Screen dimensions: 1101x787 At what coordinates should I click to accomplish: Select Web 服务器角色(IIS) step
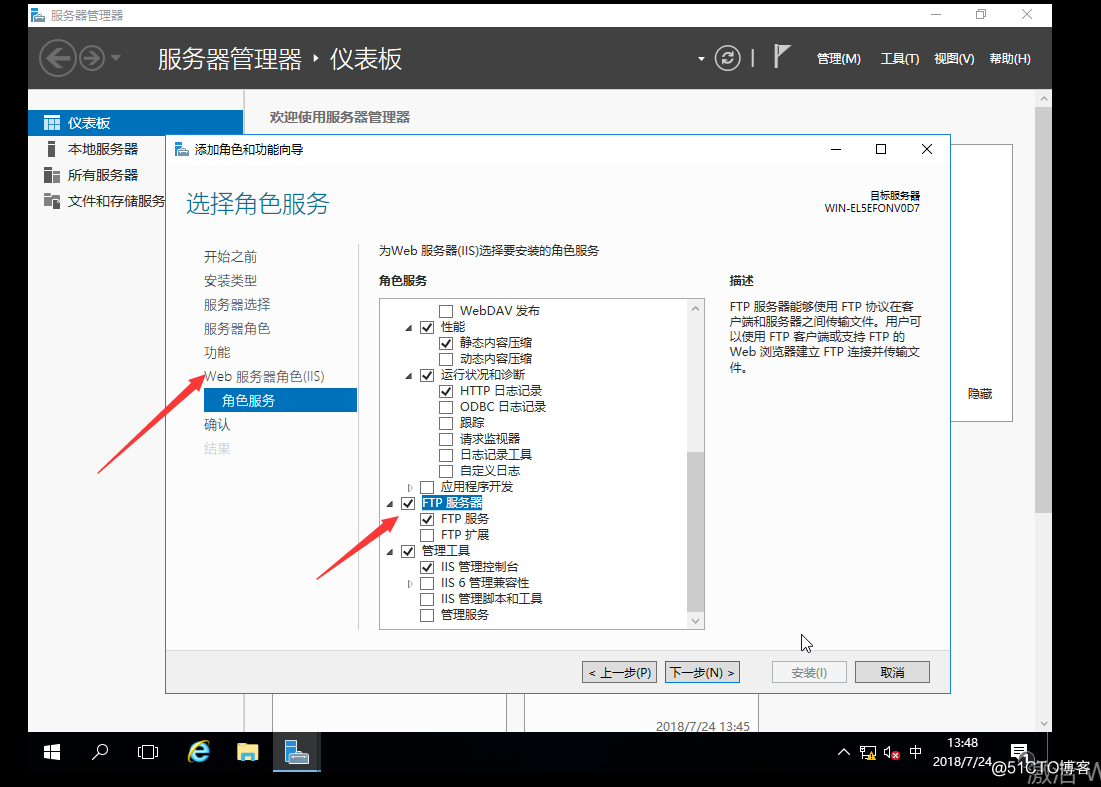[x=264, y=376]
